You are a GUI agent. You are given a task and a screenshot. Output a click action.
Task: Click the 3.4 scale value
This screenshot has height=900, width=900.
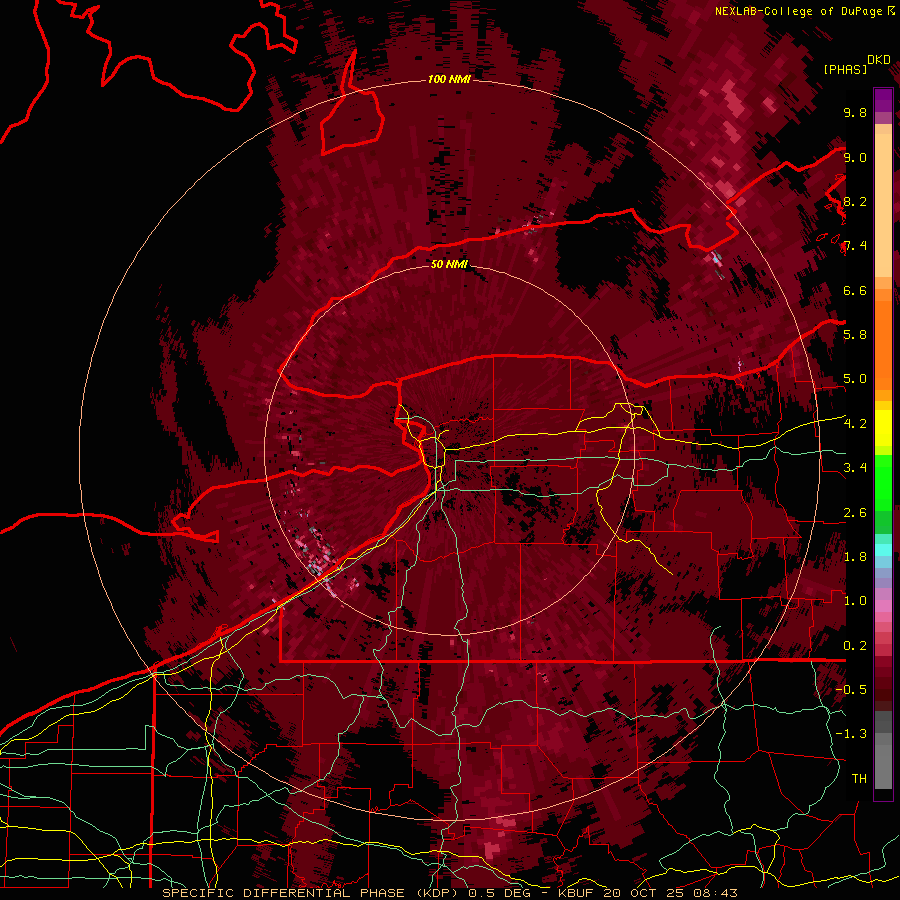pos(855,468)
